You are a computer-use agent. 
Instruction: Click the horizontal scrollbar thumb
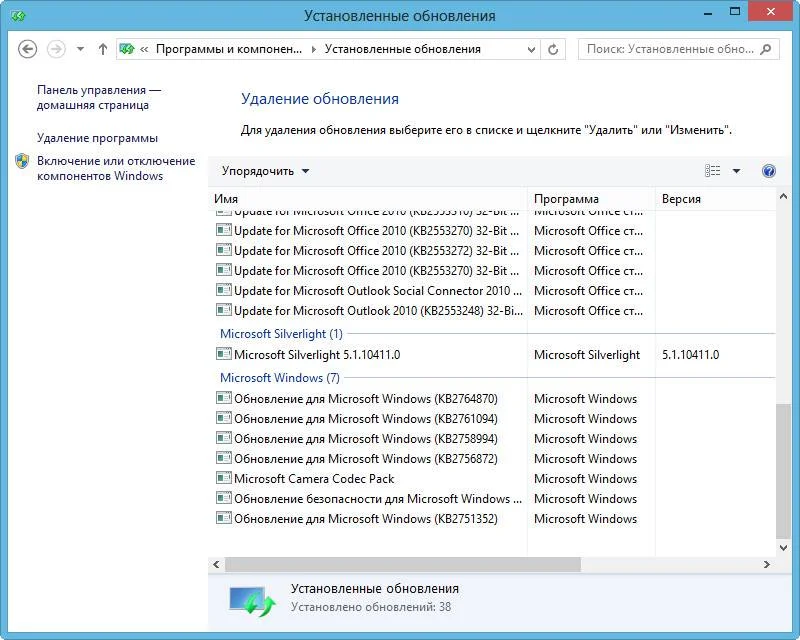click(403, 564)
